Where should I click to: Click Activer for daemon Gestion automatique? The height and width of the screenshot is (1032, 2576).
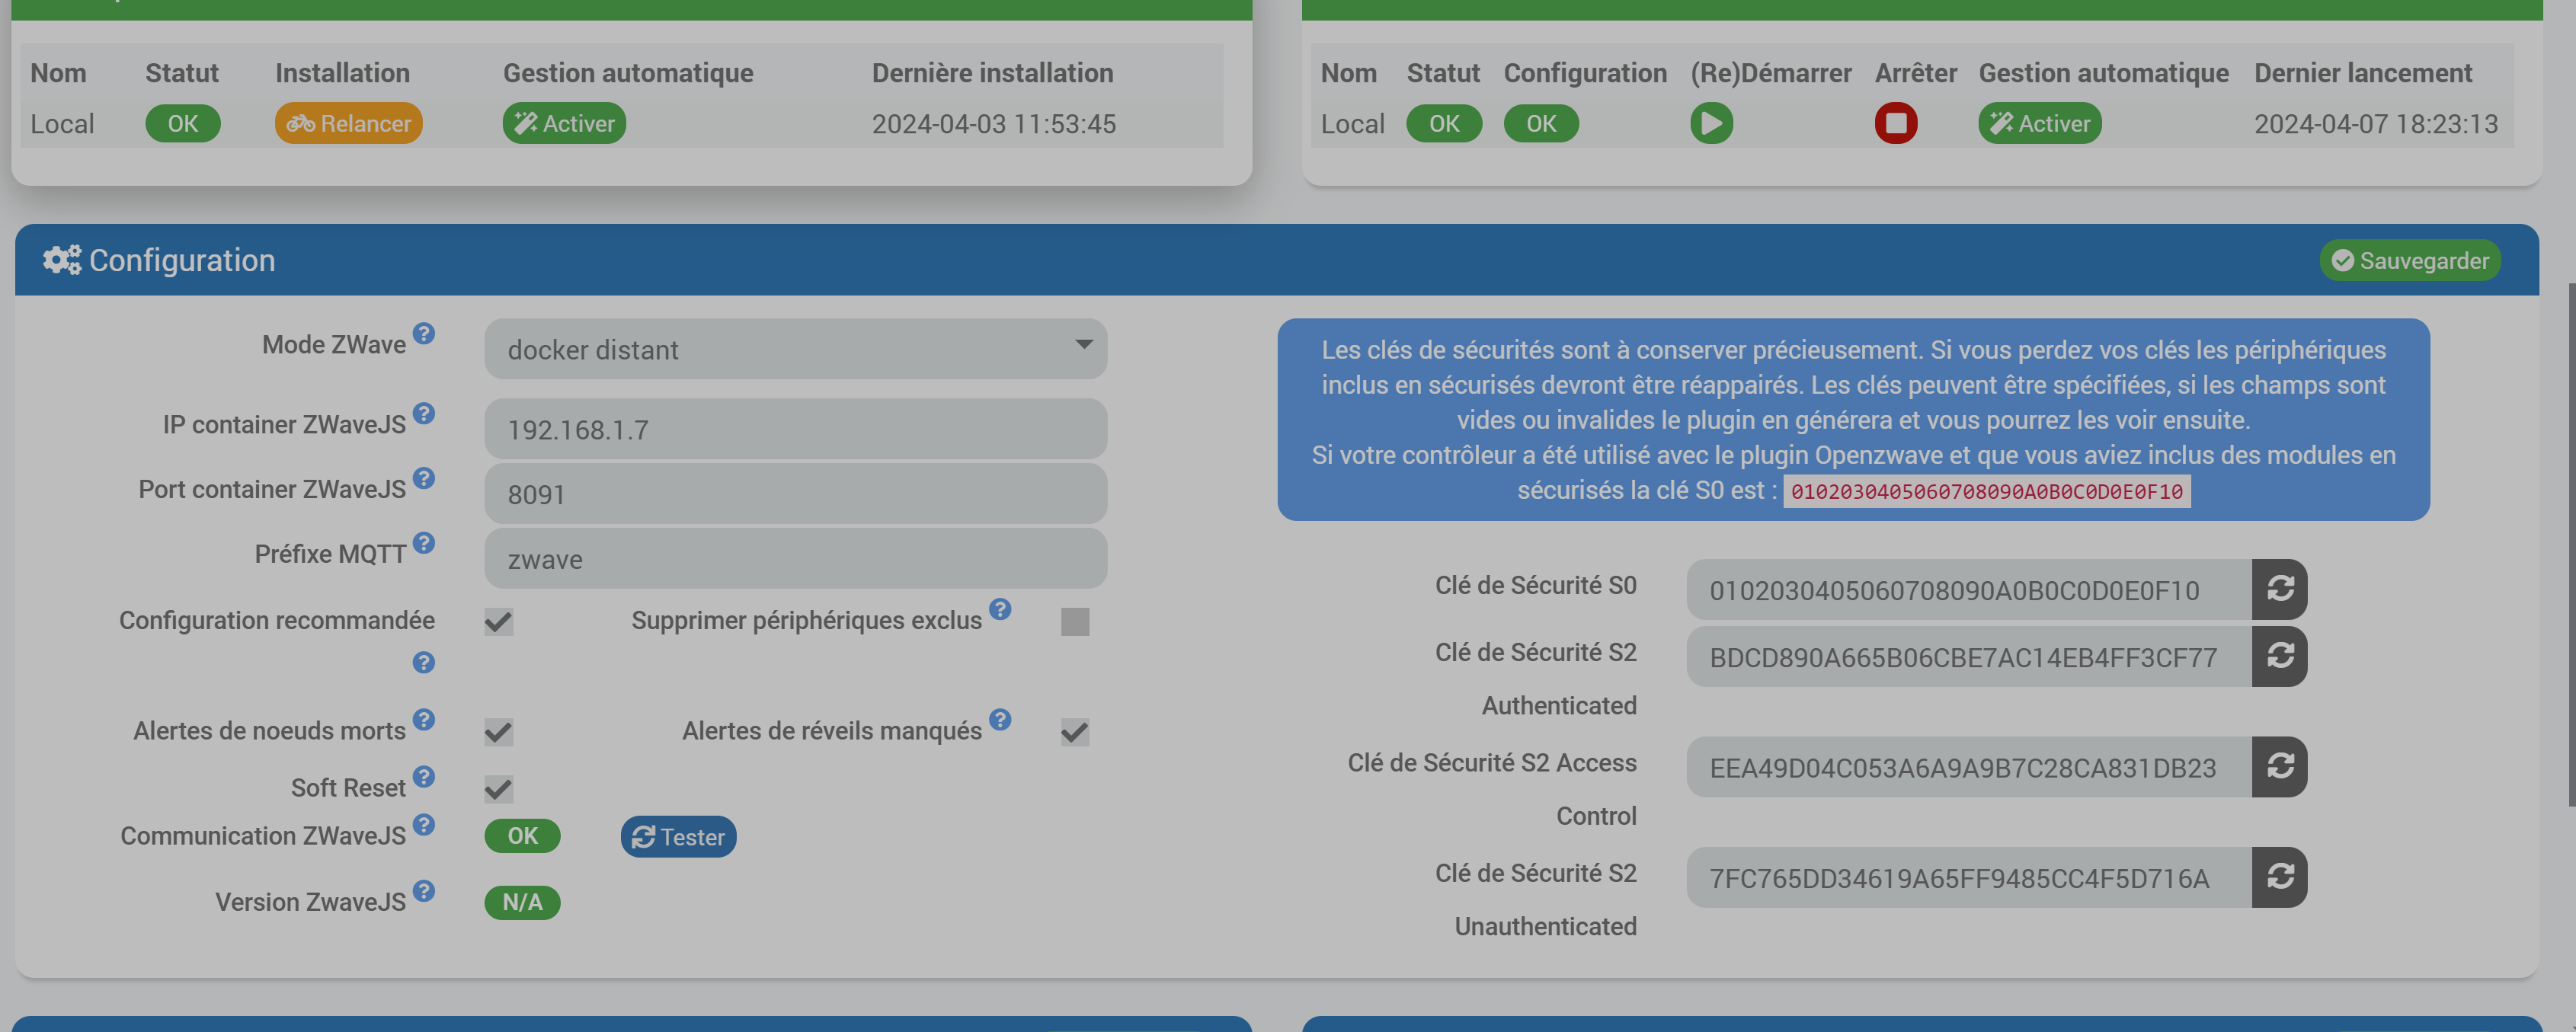tap(2039, 123)
